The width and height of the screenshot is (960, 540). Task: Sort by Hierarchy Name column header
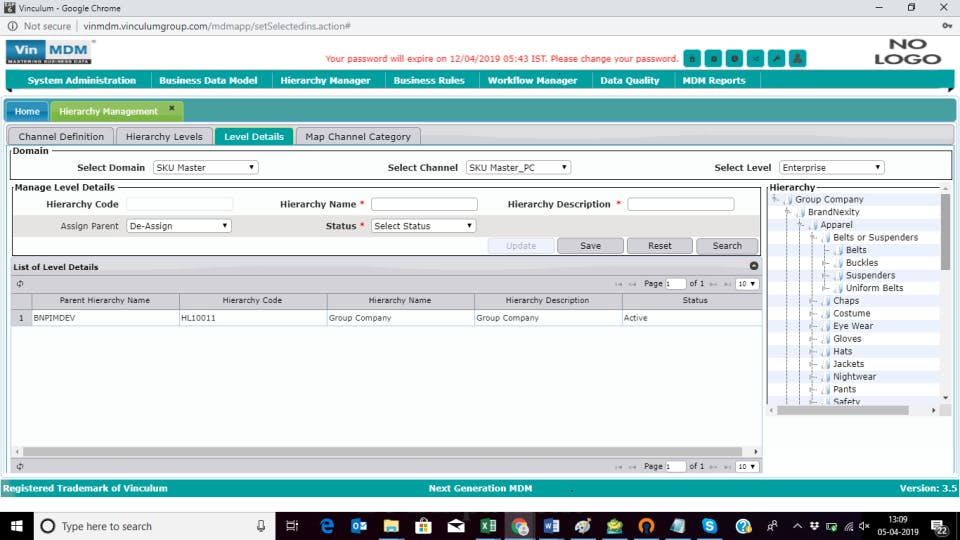coord(400,301)
